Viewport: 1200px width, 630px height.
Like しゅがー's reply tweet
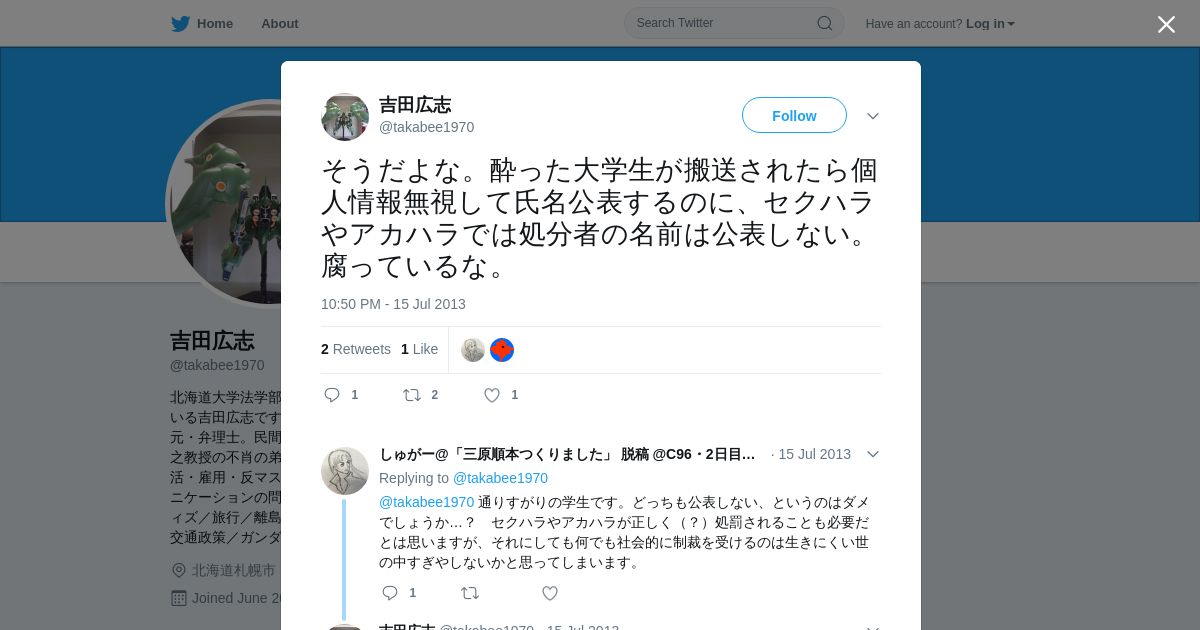click(550, 593)
